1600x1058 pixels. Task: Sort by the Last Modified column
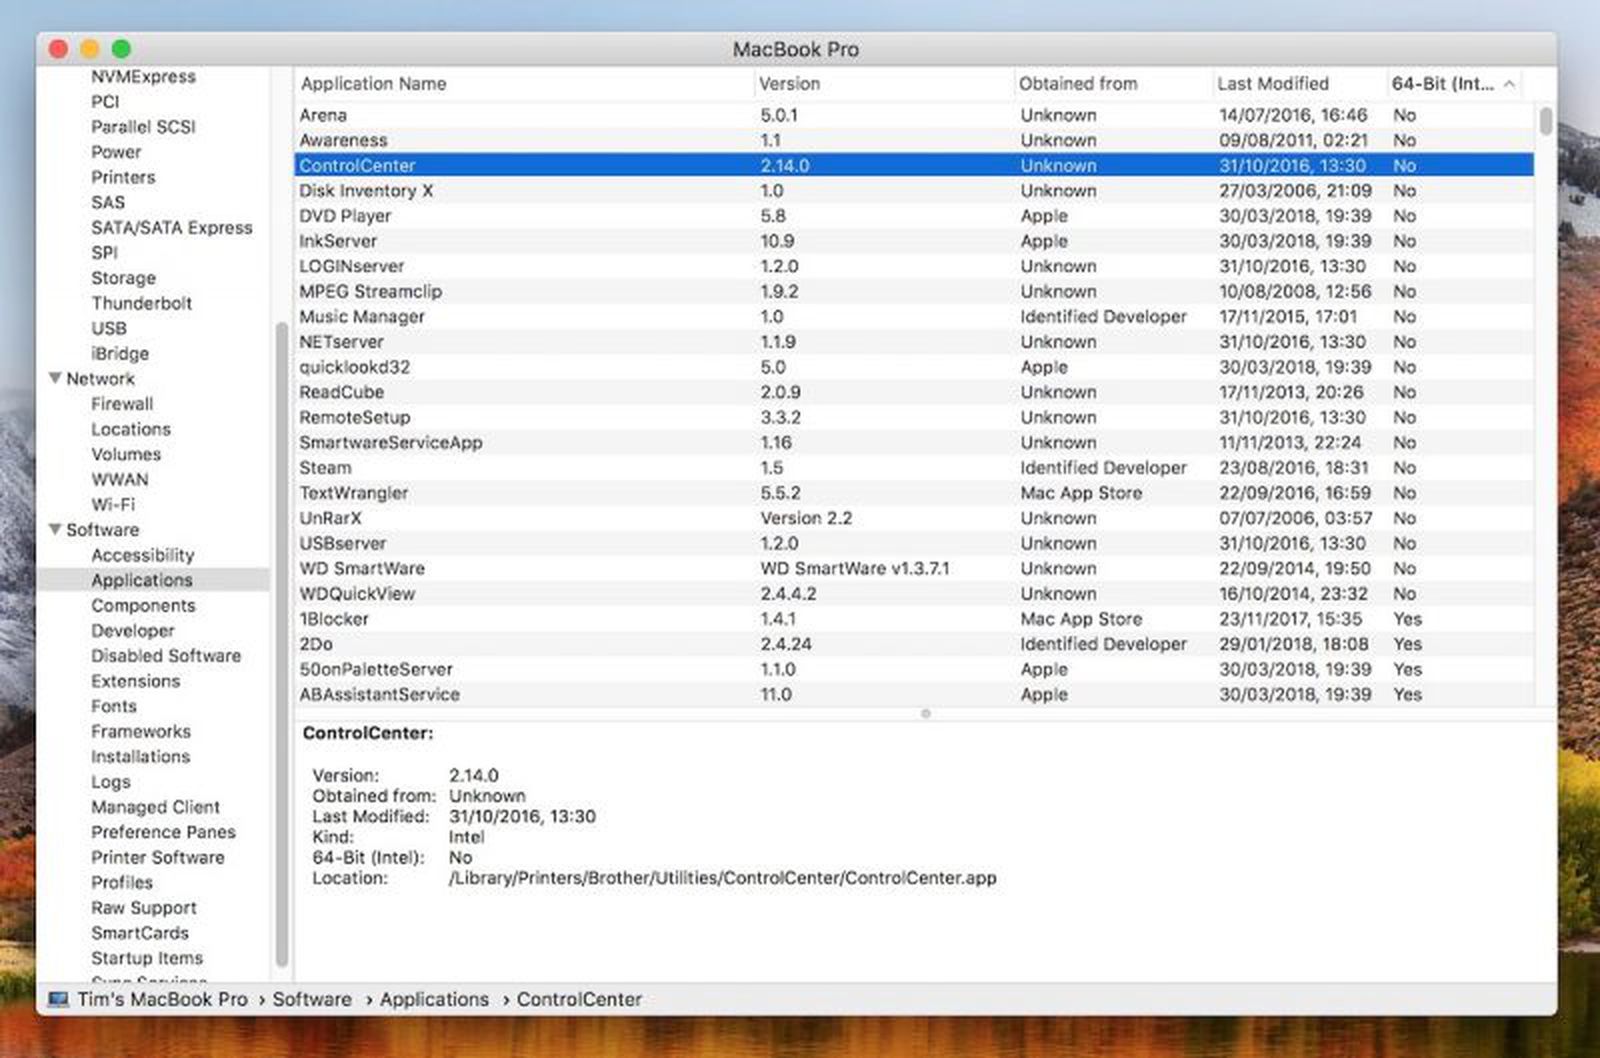(1271, 84)
